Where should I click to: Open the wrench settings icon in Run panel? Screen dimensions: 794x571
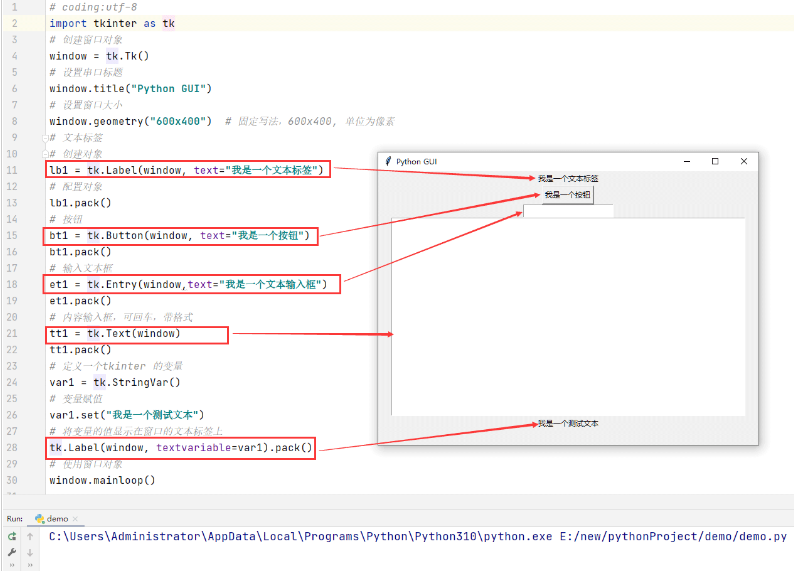click(x=12, y=552)
